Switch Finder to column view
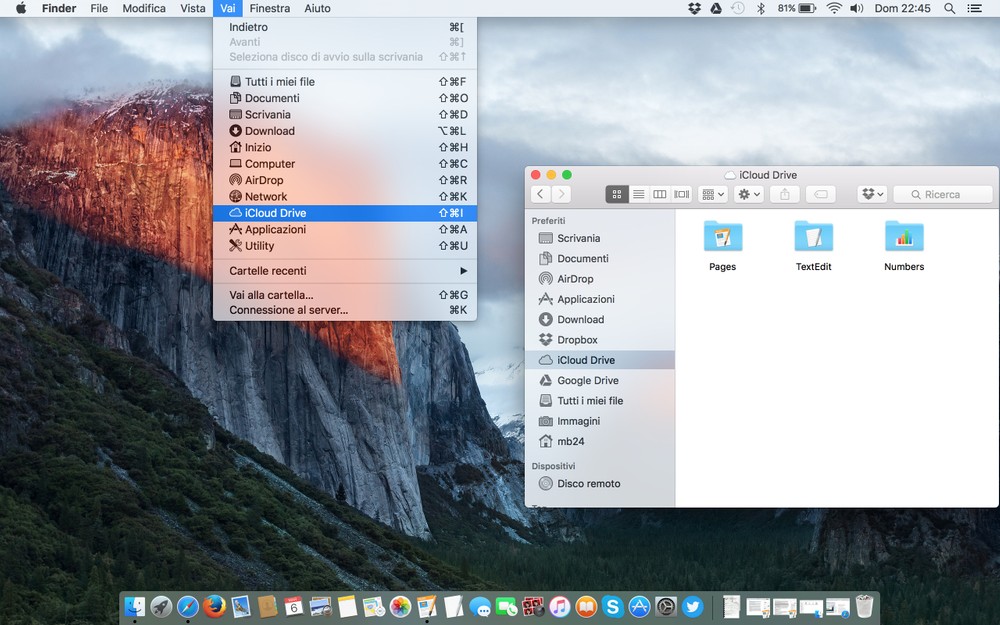 pos(660,194)
